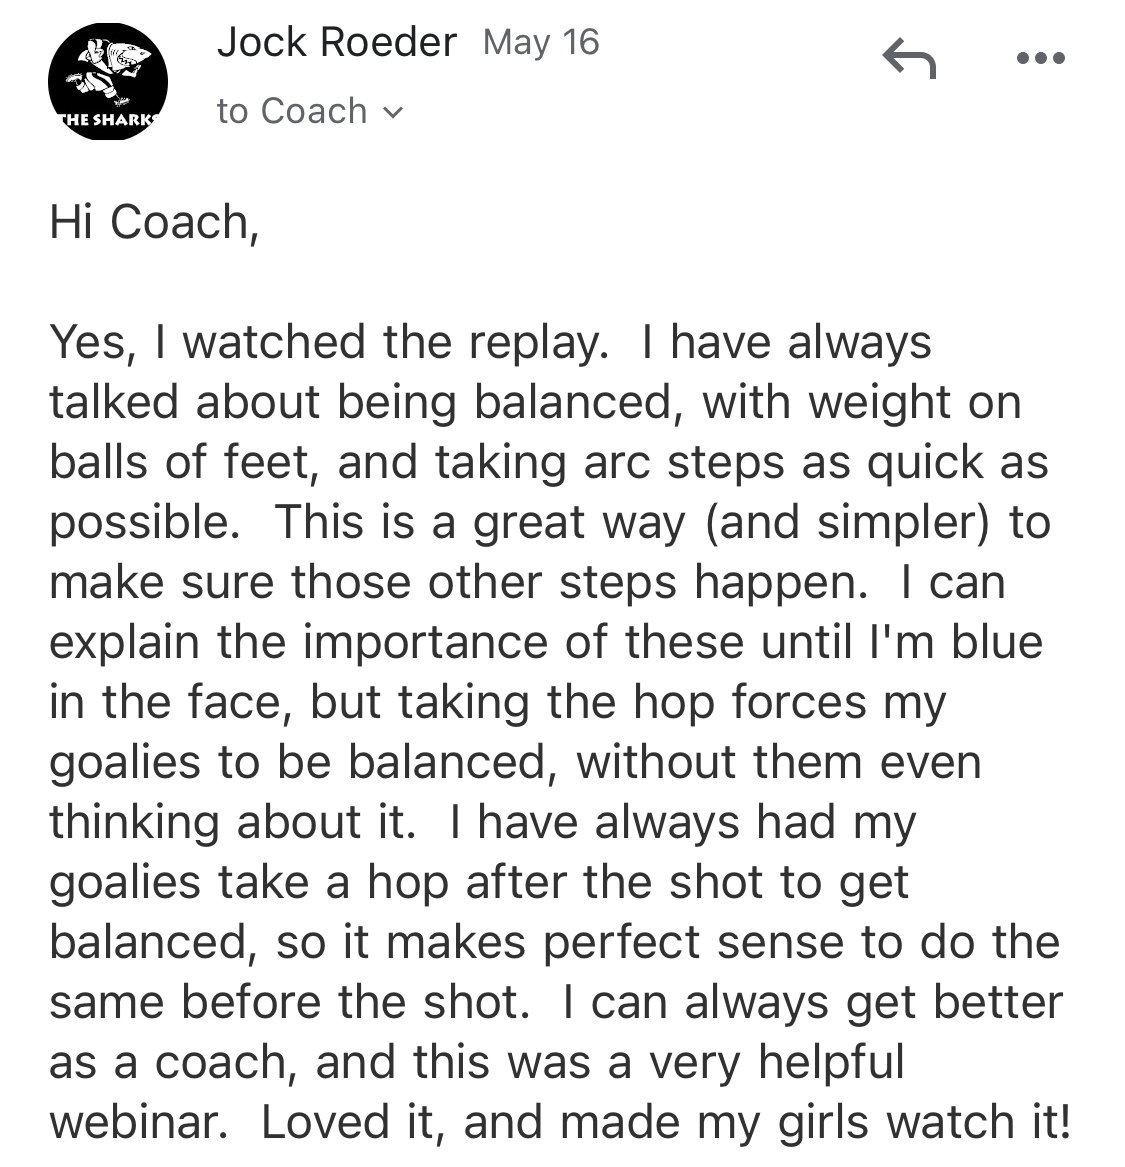Screen dimensions: 1125x1167
Task: Tap the reply arrow icon
Action: 908,58
